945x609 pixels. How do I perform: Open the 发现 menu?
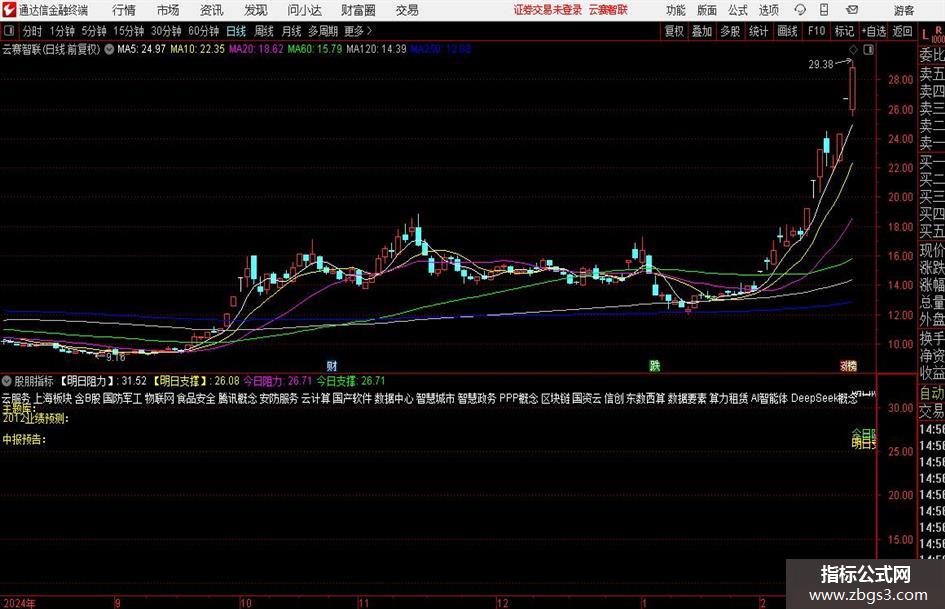256,10
